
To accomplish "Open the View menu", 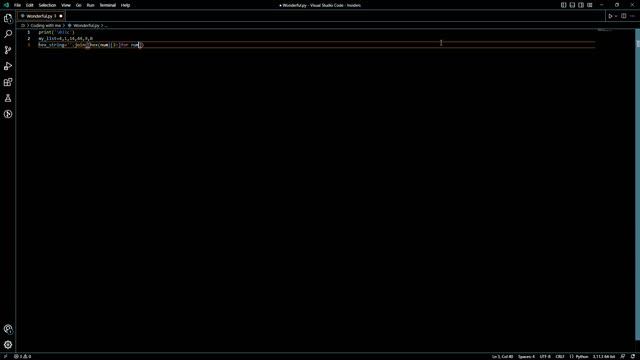I will pyautogui.click(x=66, y=5).
